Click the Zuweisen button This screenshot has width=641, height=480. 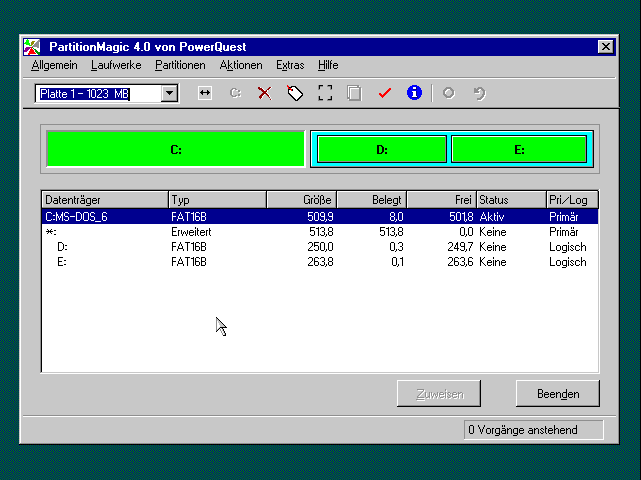click(x=439, y=394)
